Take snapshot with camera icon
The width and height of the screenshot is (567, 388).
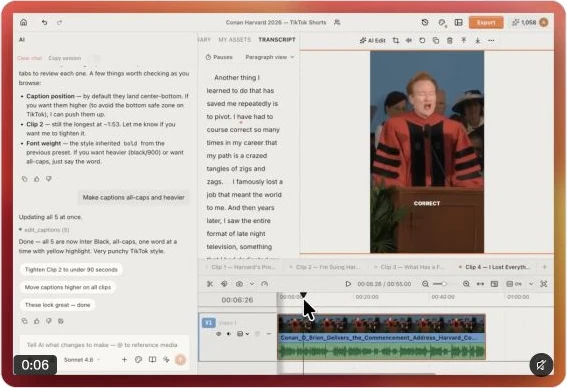point(239,284)
